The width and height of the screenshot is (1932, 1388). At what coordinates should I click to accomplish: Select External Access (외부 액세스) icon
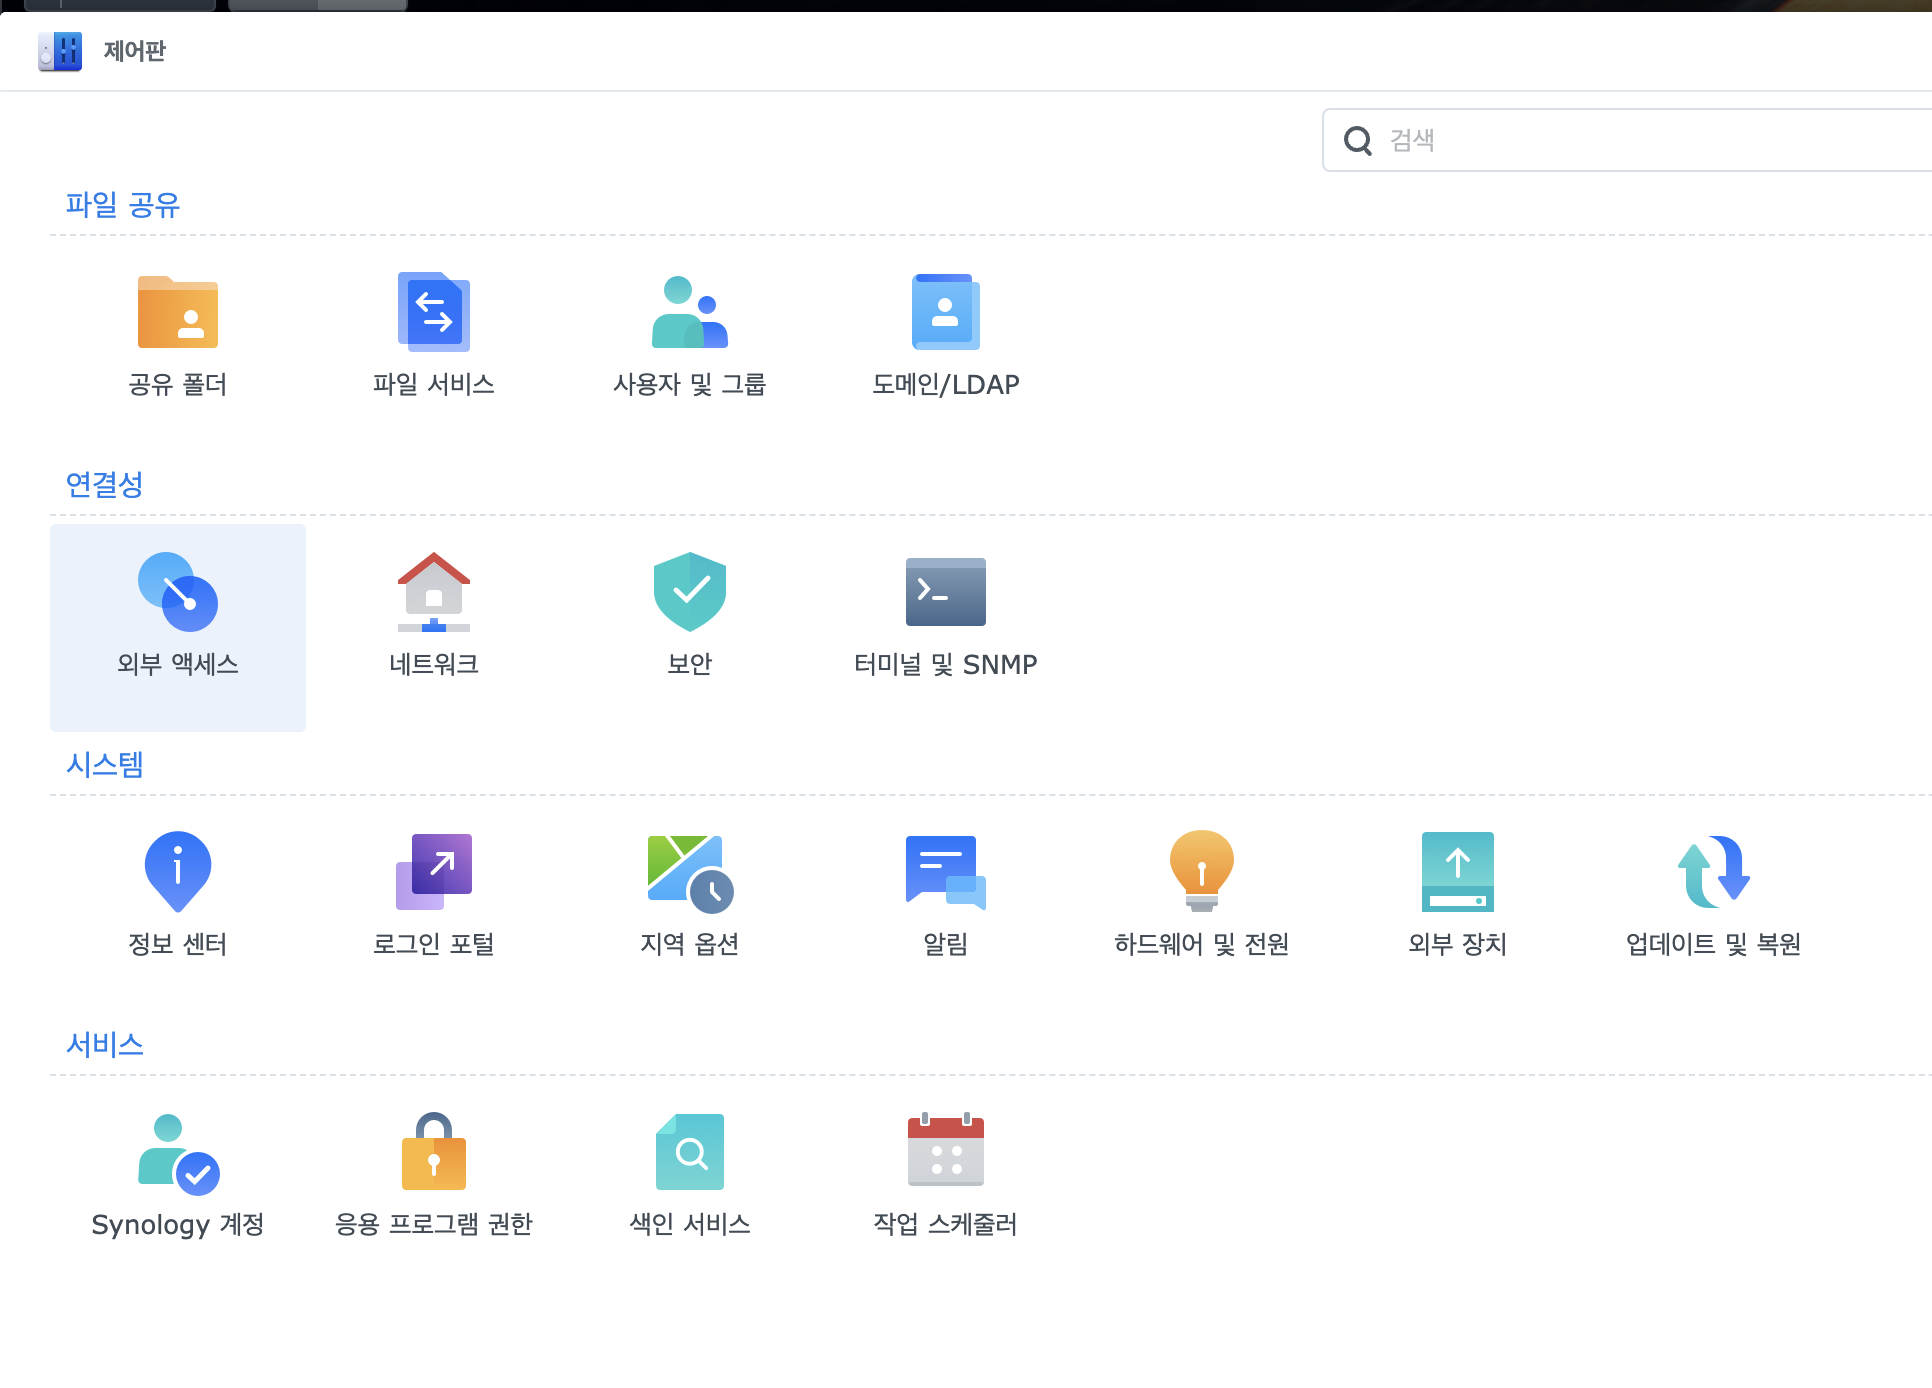click(178, 593)
